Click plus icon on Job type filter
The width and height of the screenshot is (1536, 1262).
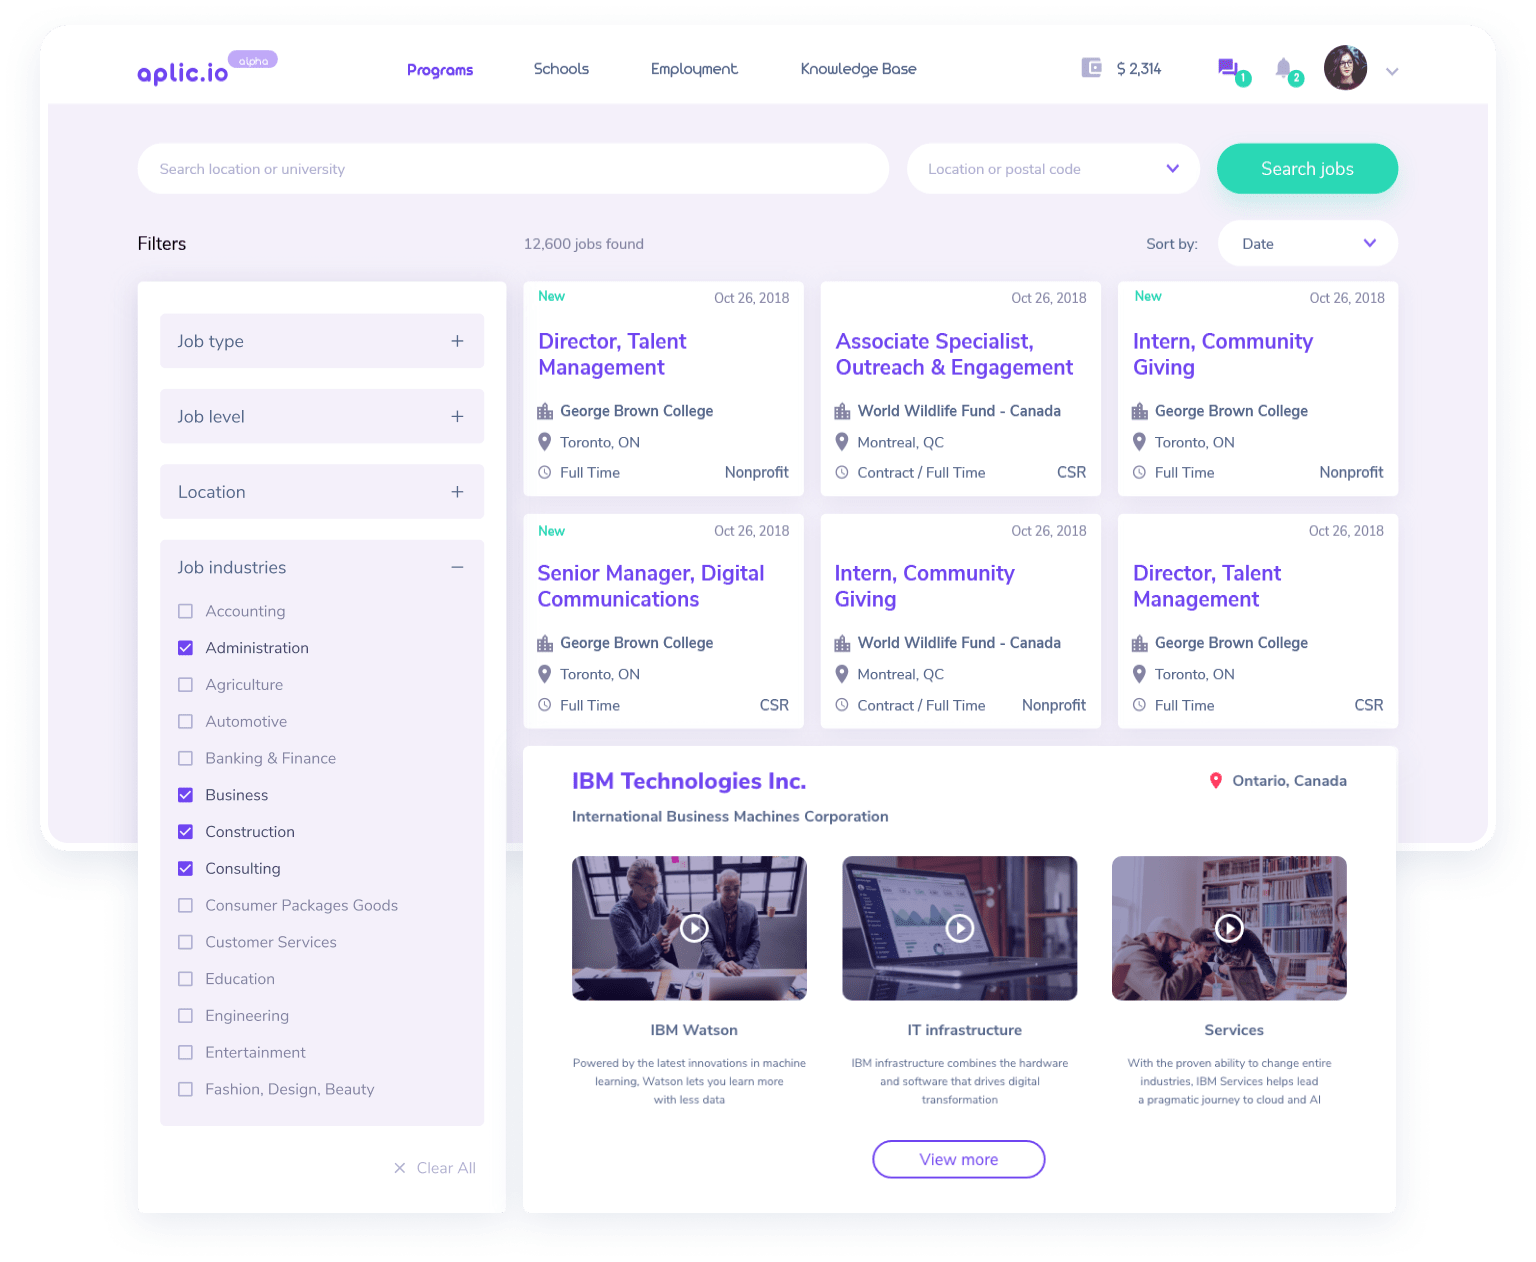pyautogui.click(x=457, y=341)
